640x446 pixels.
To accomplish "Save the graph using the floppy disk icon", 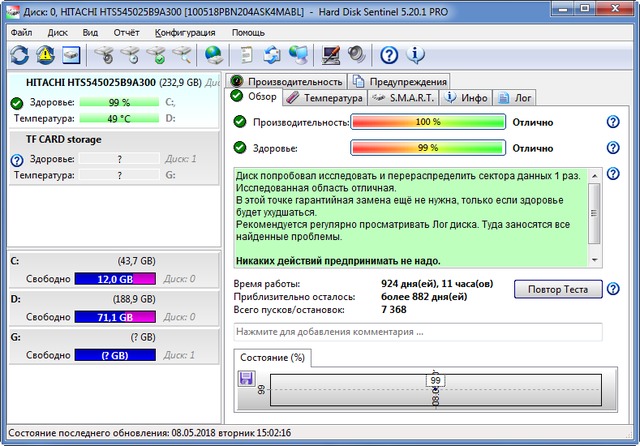I will (x=246, y=378).
